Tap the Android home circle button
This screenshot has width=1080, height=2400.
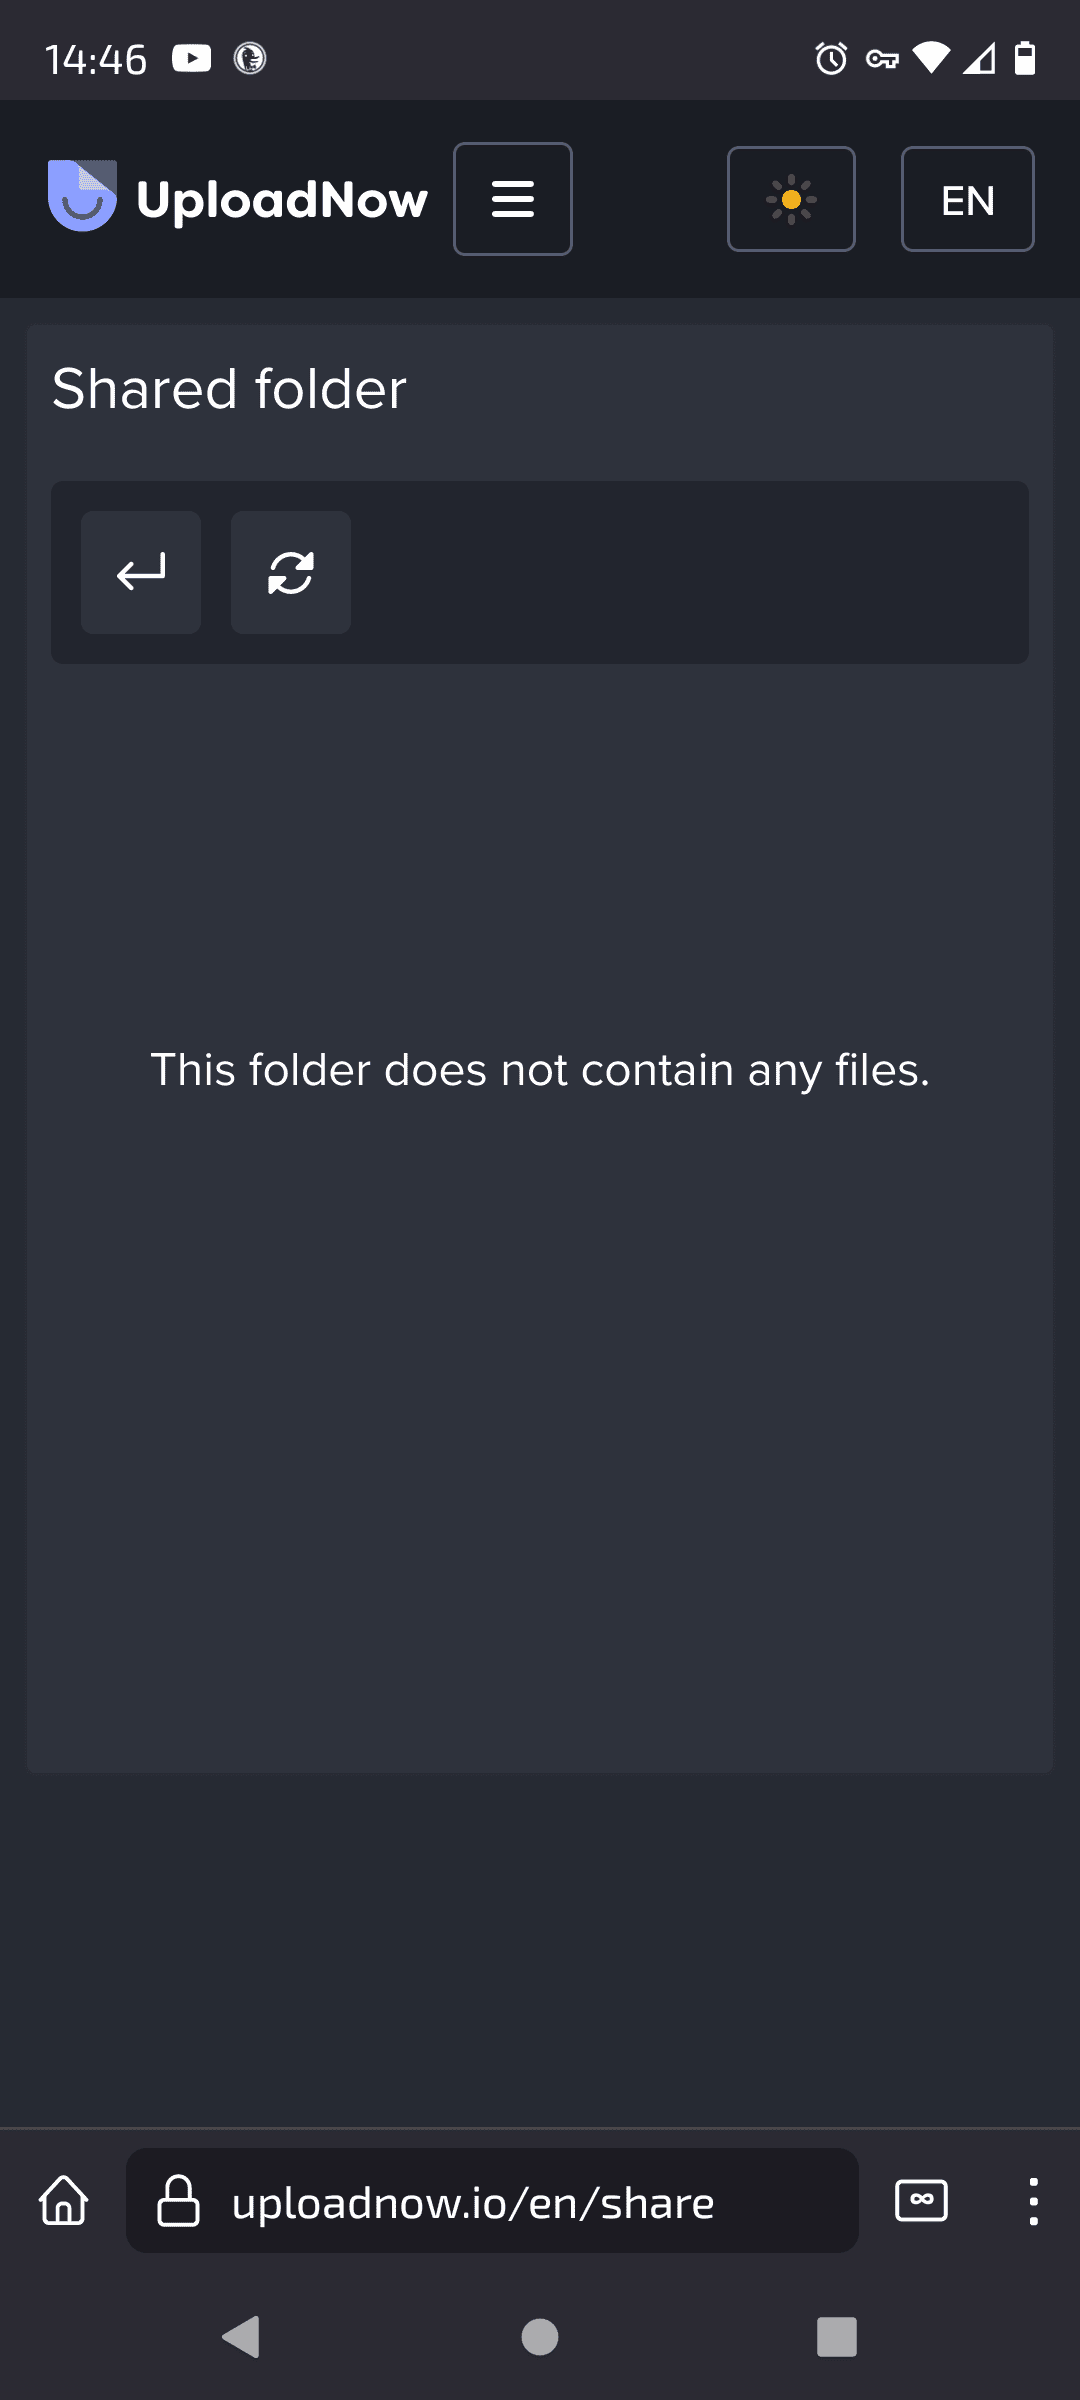click(x=540, y=2337)
